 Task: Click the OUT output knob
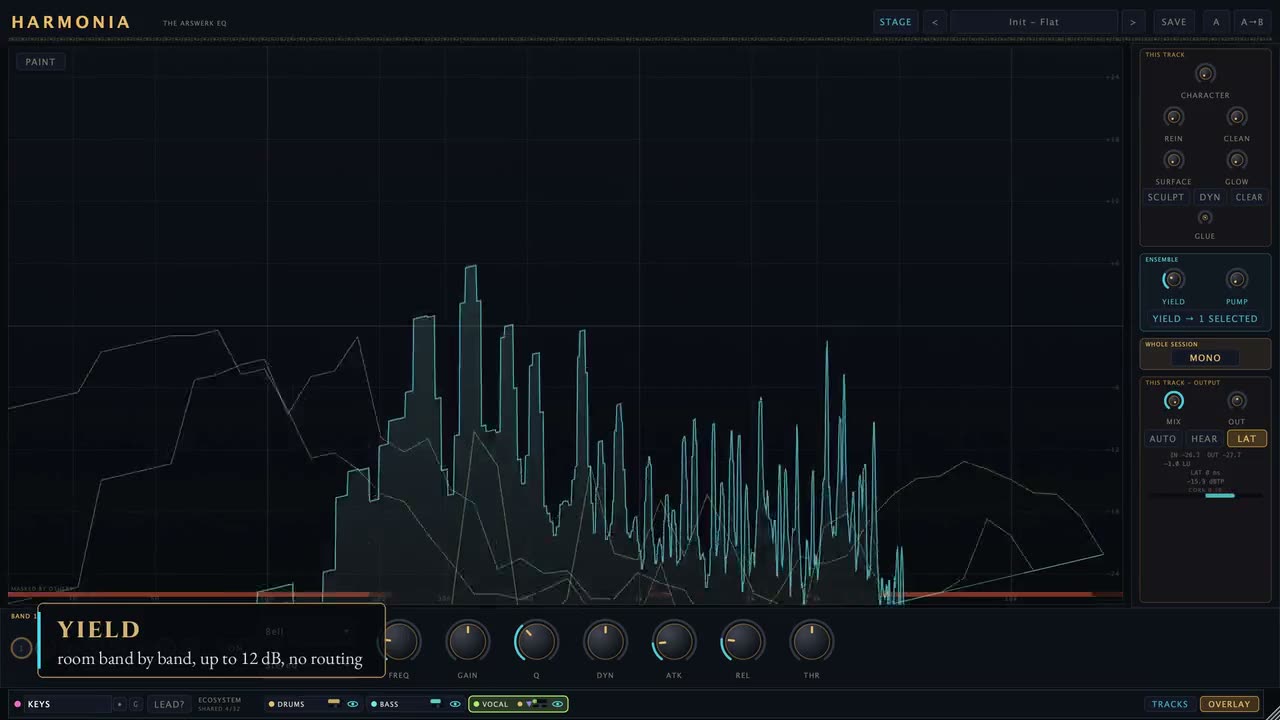(x=1237, y=401)
